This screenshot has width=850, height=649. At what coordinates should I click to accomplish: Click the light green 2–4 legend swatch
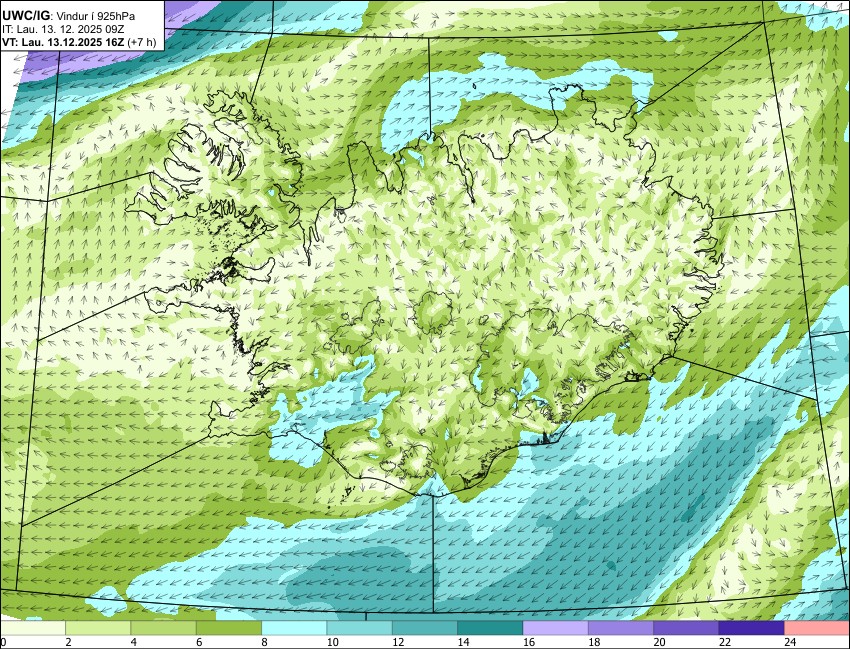point(98,628)
